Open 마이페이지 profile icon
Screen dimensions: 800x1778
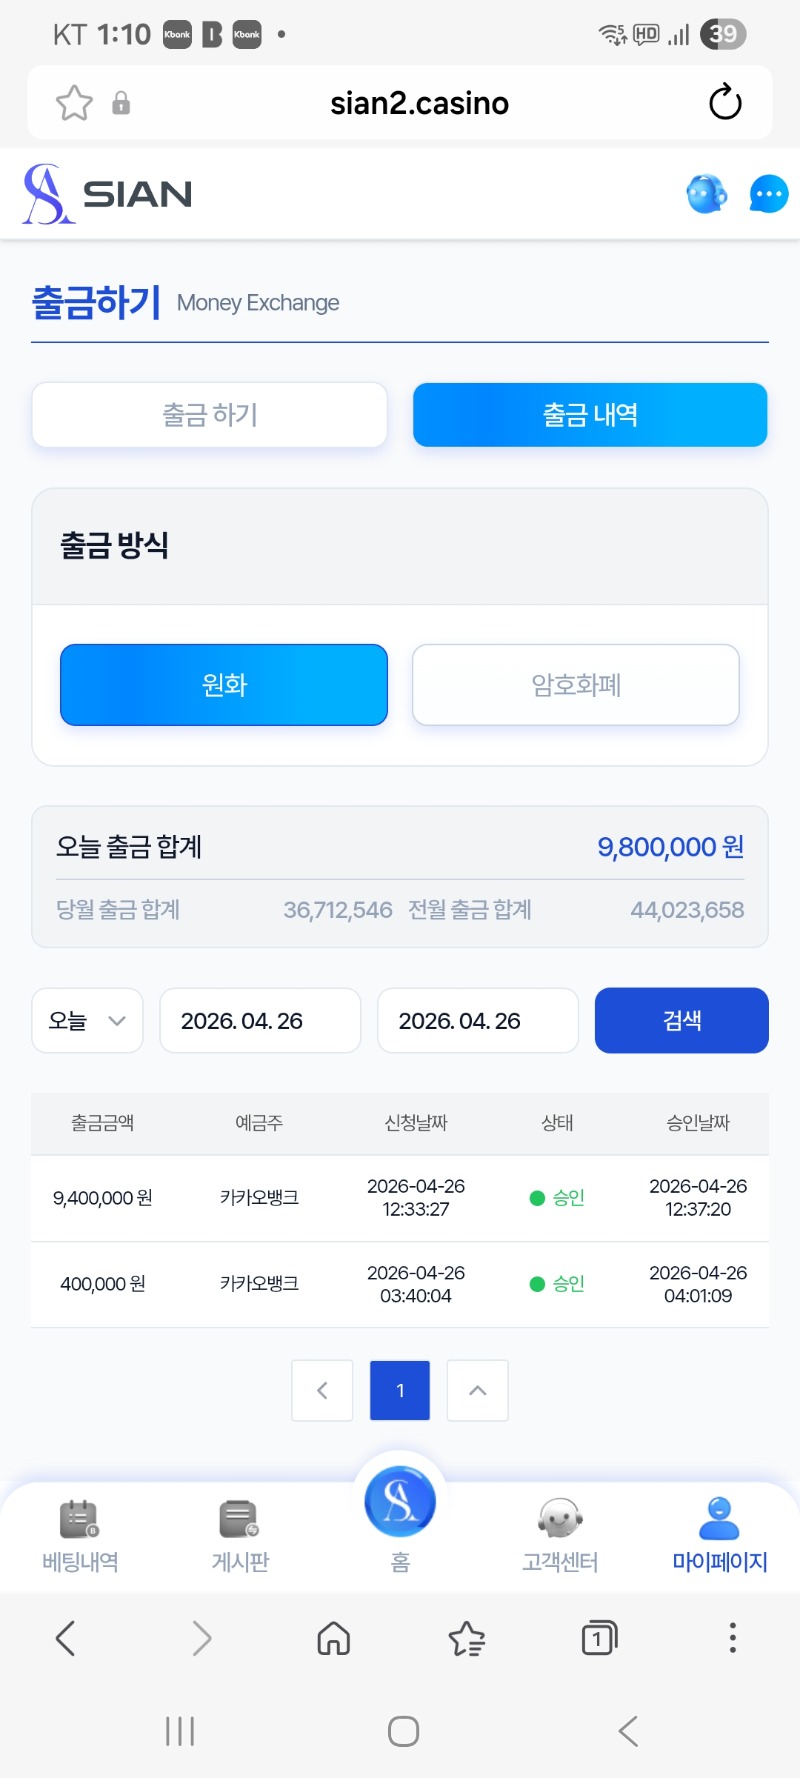[x=719, y=1520]
